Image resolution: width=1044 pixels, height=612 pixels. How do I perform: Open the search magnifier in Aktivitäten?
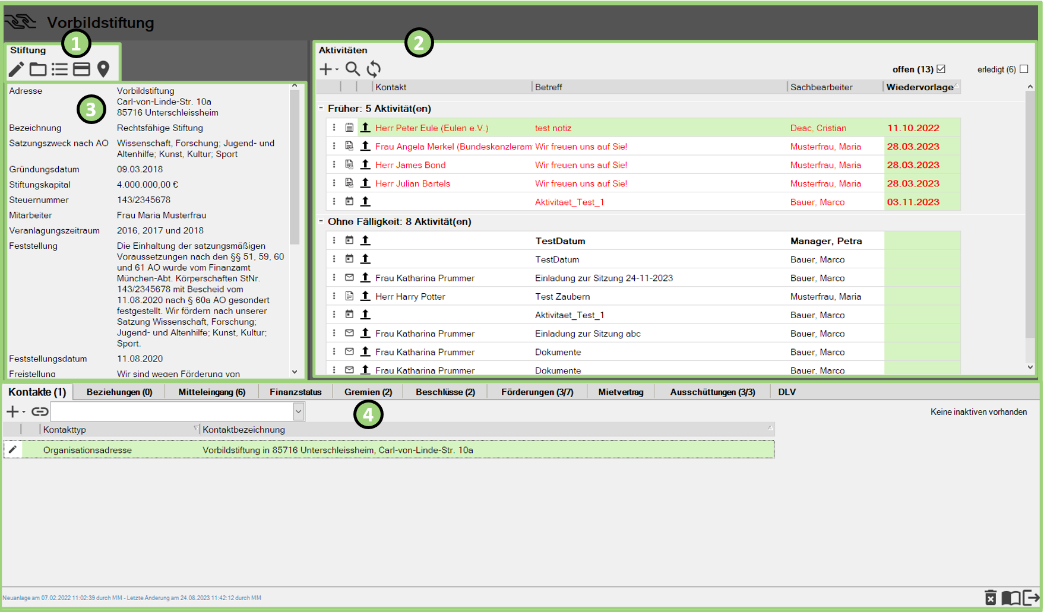pos(352,68)
